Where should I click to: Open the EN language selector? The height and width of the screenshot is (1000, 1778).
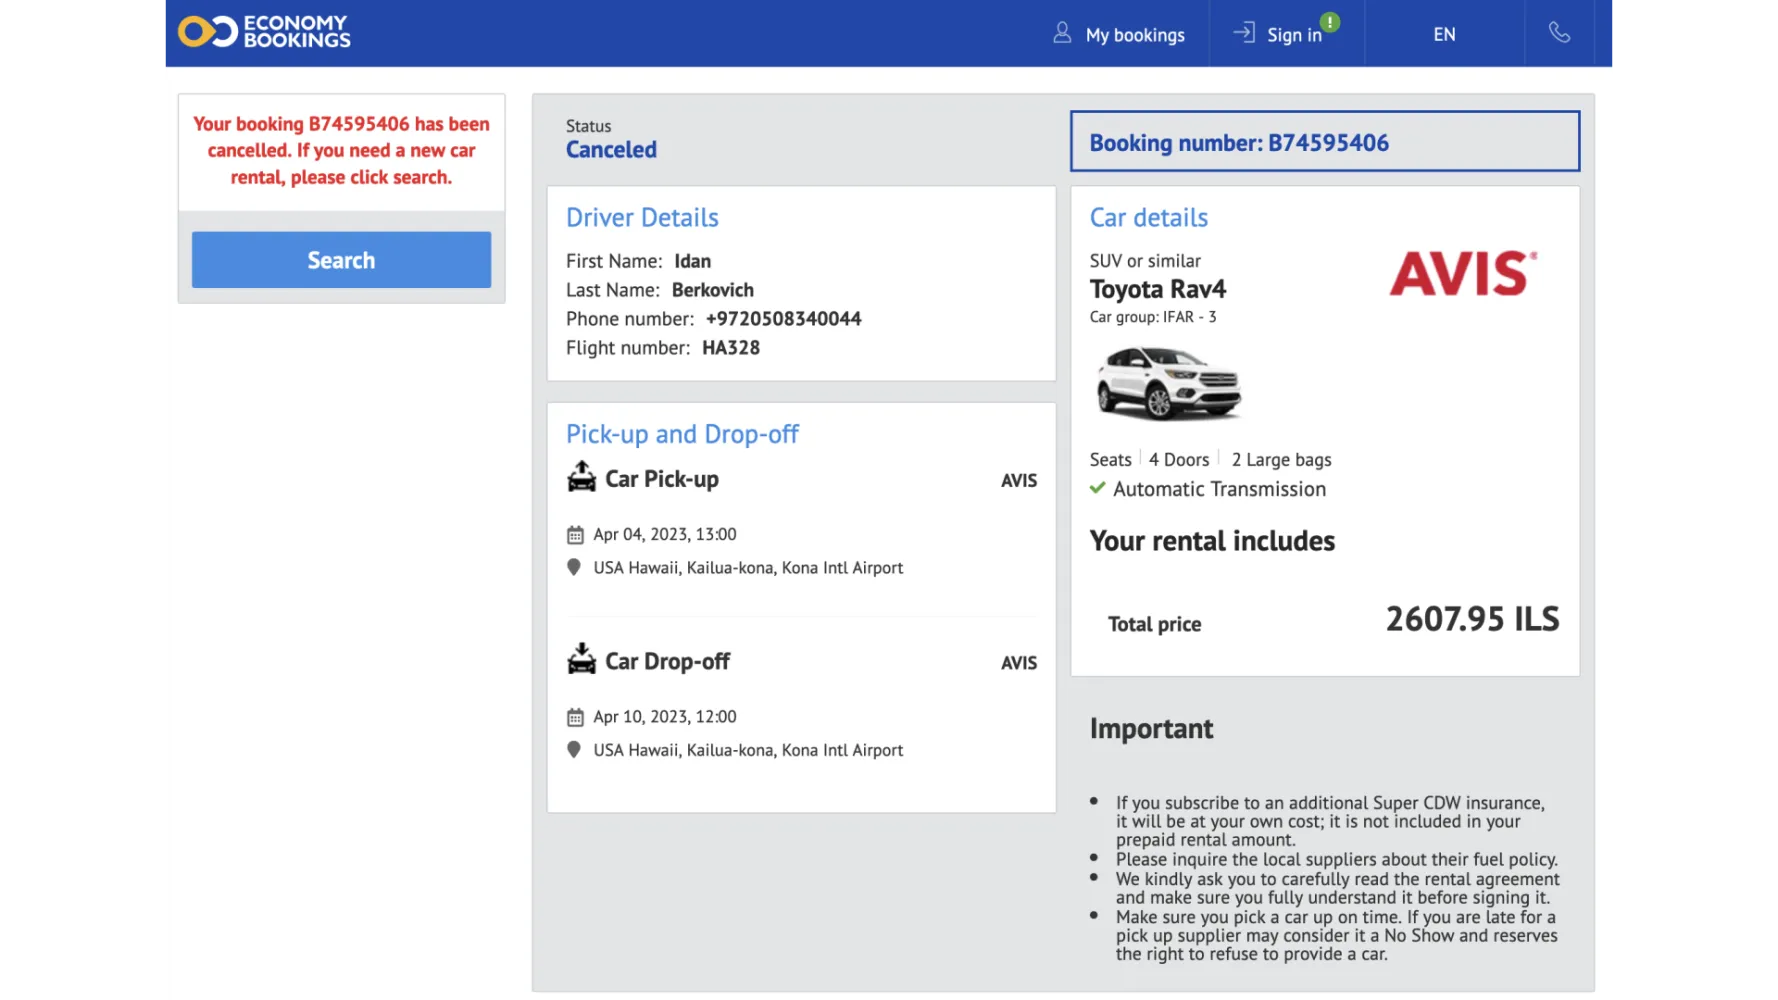1444,34
